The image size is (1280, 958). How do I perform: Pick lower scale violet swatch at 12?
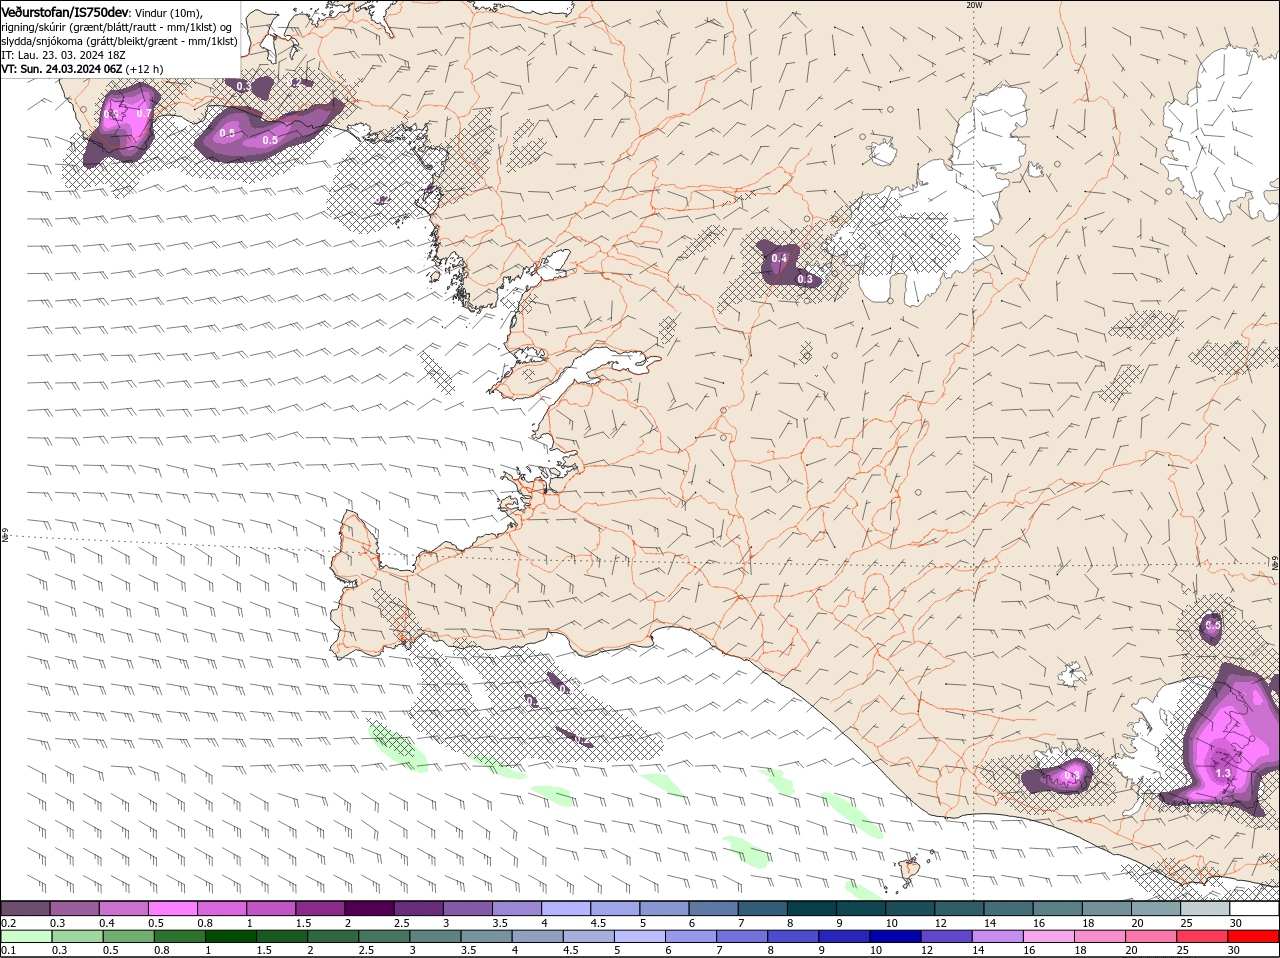click(945, 937)
